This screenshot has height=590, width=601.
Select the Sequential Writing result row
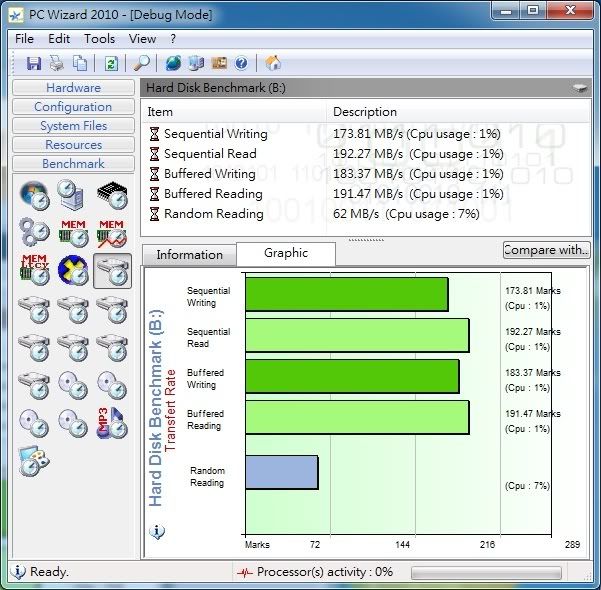point(366,134)
